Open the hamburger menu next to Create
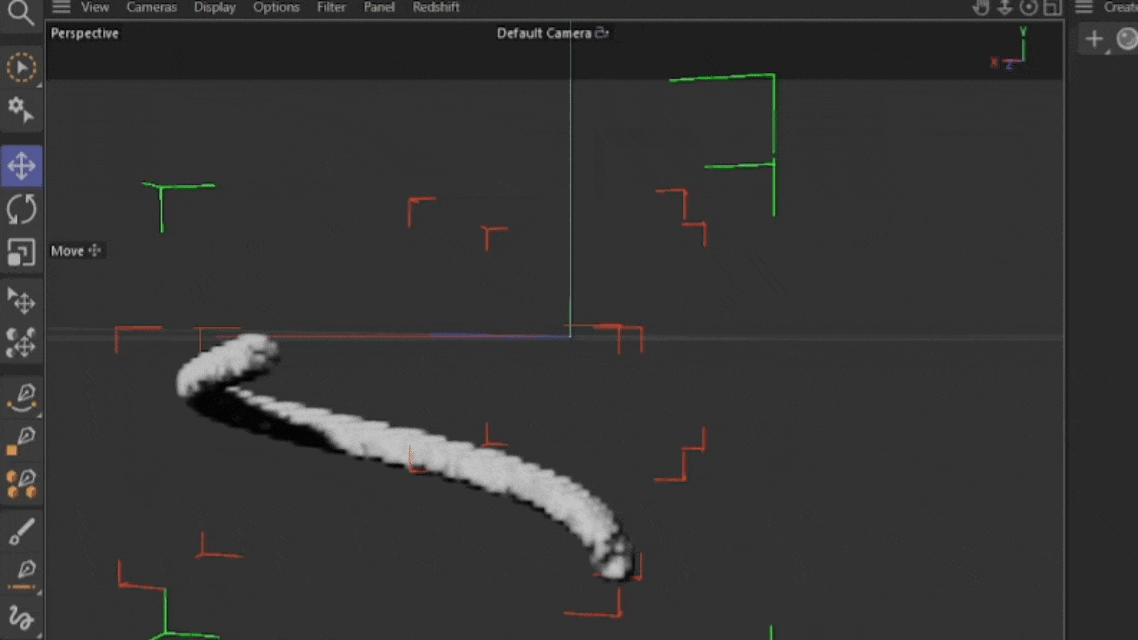Viewport: 1138px width, 640px height. point(1084,7)
